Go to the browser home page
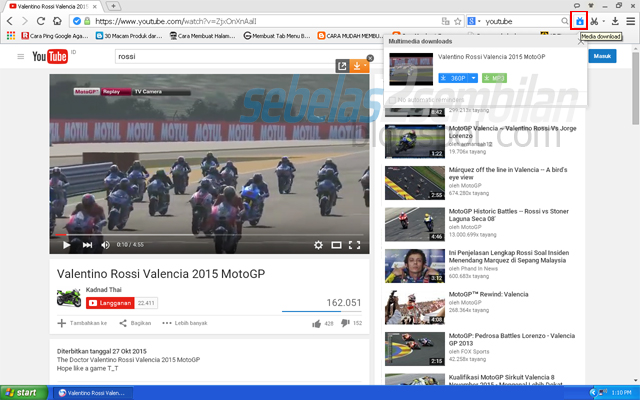The image size is (640, 400). tap(57, 21)
